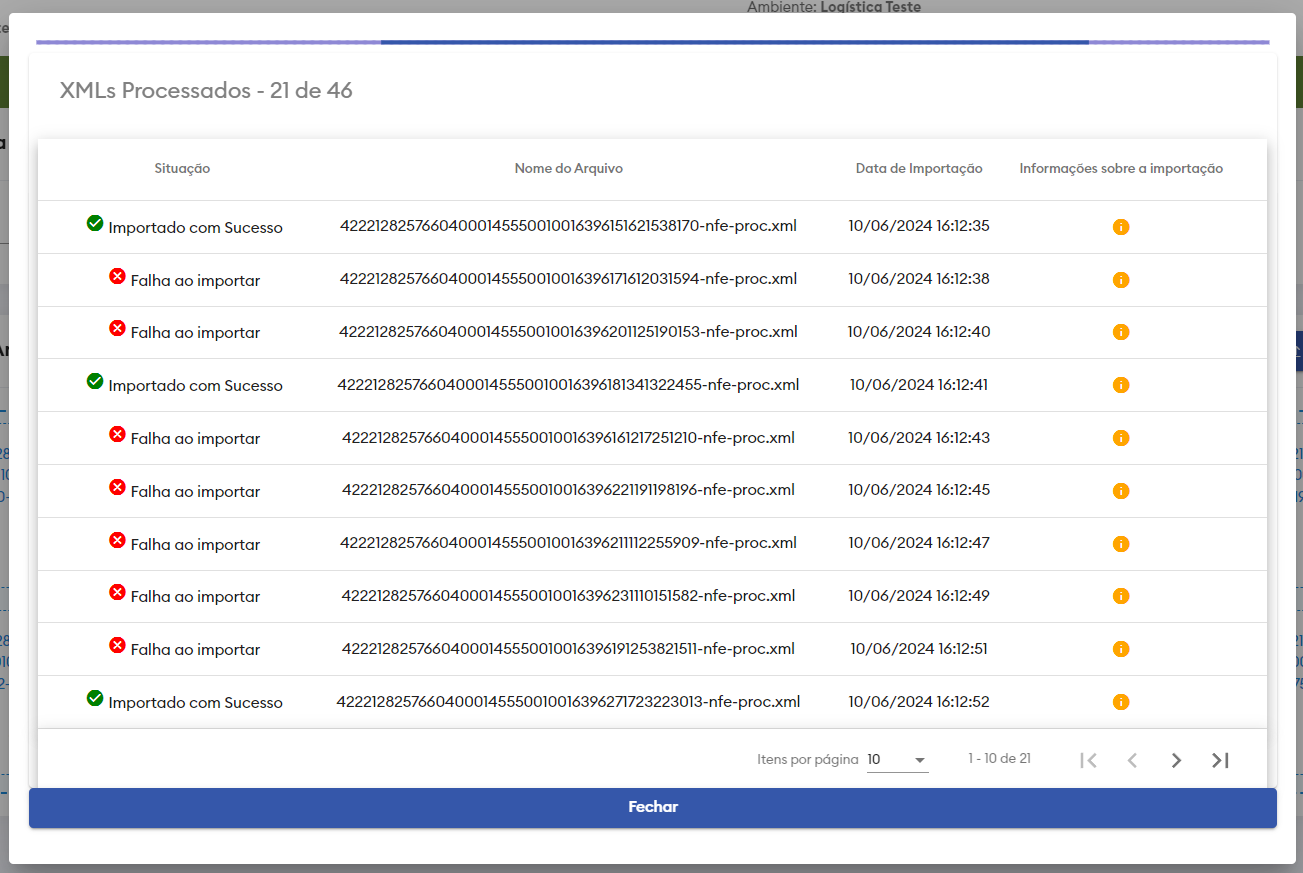Click info icon on the 16:12:52 row
Image resolution: width=1303 pixels, height=873 pixels.
[x=1121, y=702]
